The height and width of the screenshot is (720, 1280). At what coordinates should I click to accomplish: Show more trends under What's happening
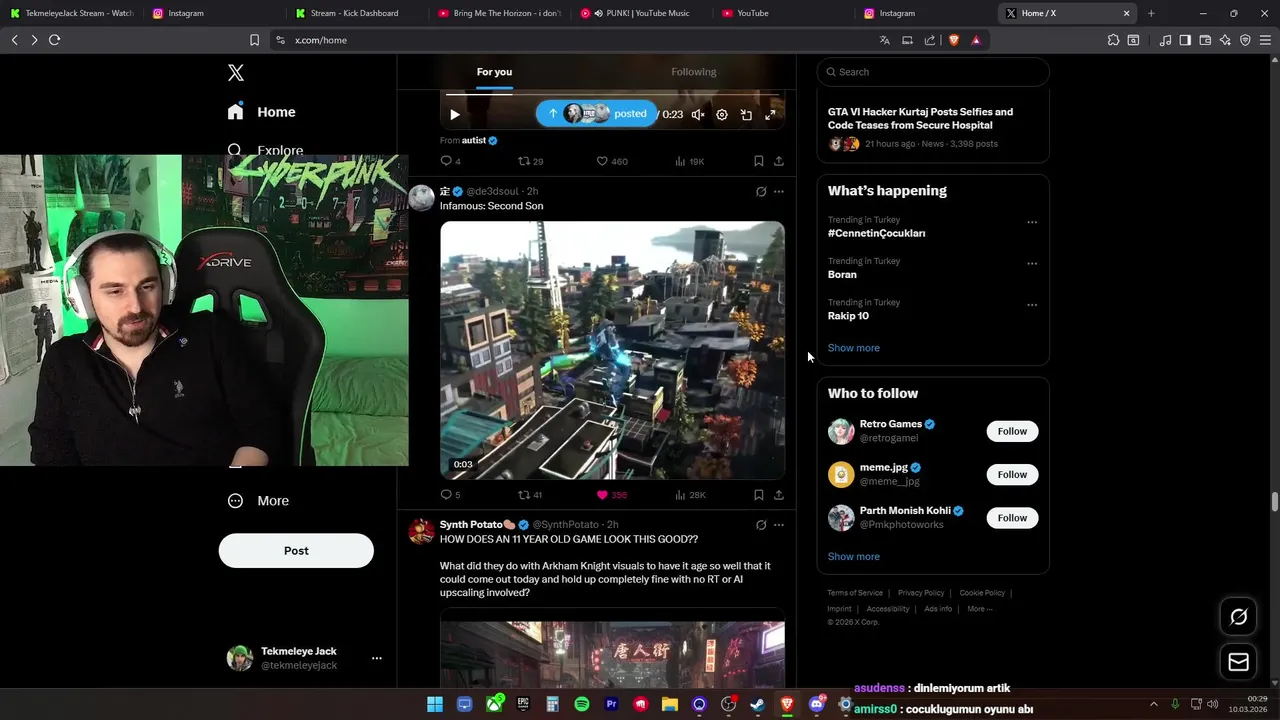(x=854, y=348)
